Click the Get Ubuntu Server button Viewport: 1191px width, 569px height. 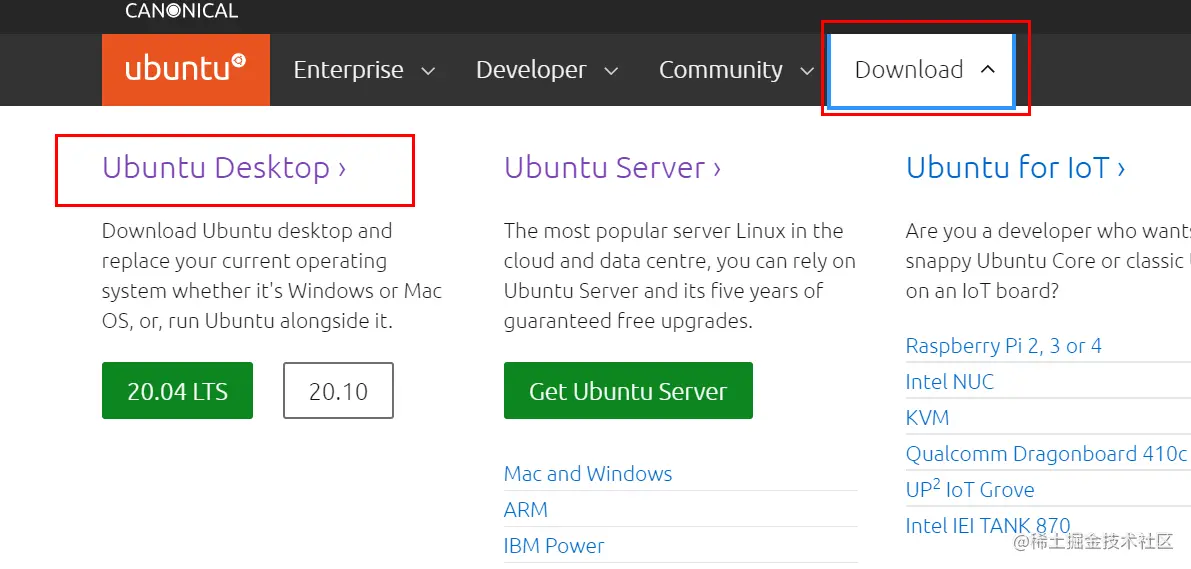point(628,390)
